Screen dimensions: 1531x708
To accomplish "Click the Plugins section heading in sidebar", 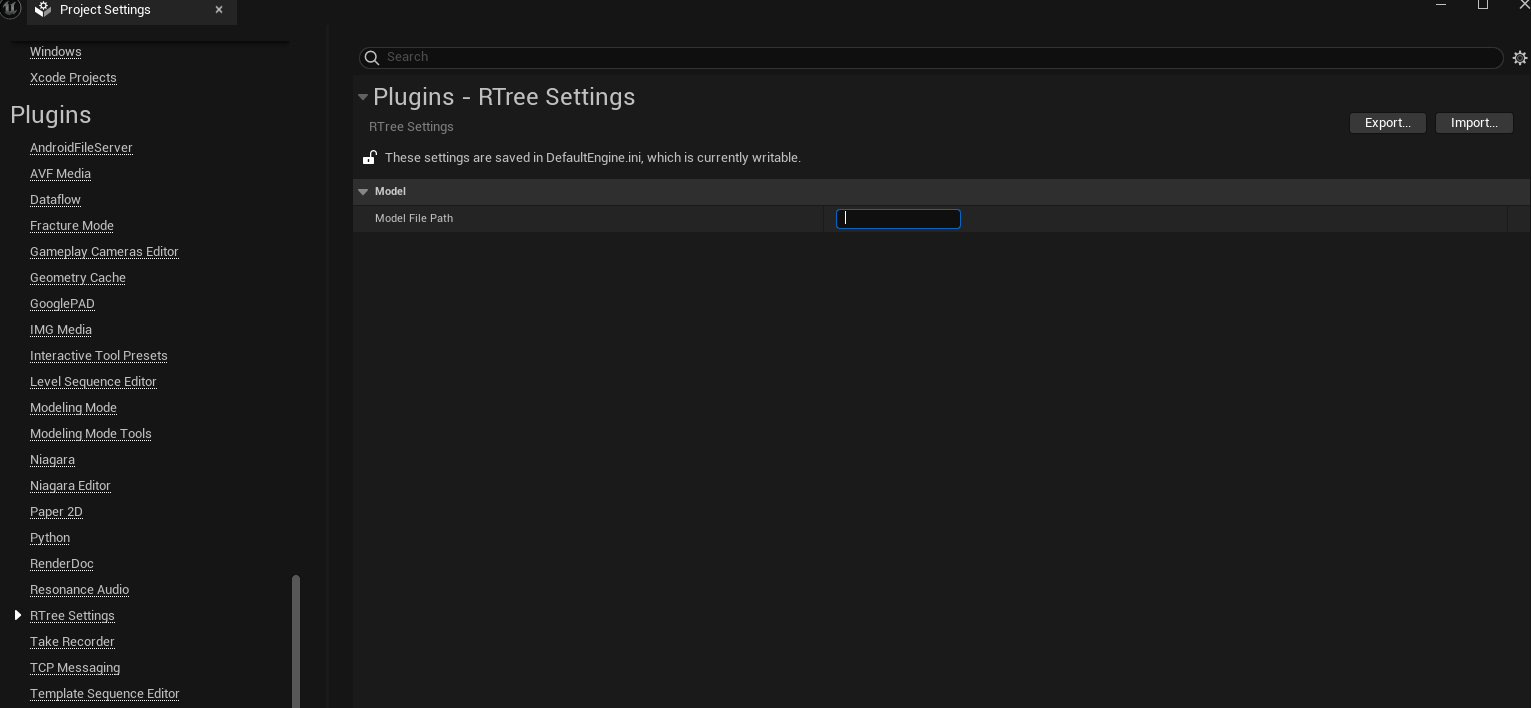I will pyautogui.click(x=51, y=115).
